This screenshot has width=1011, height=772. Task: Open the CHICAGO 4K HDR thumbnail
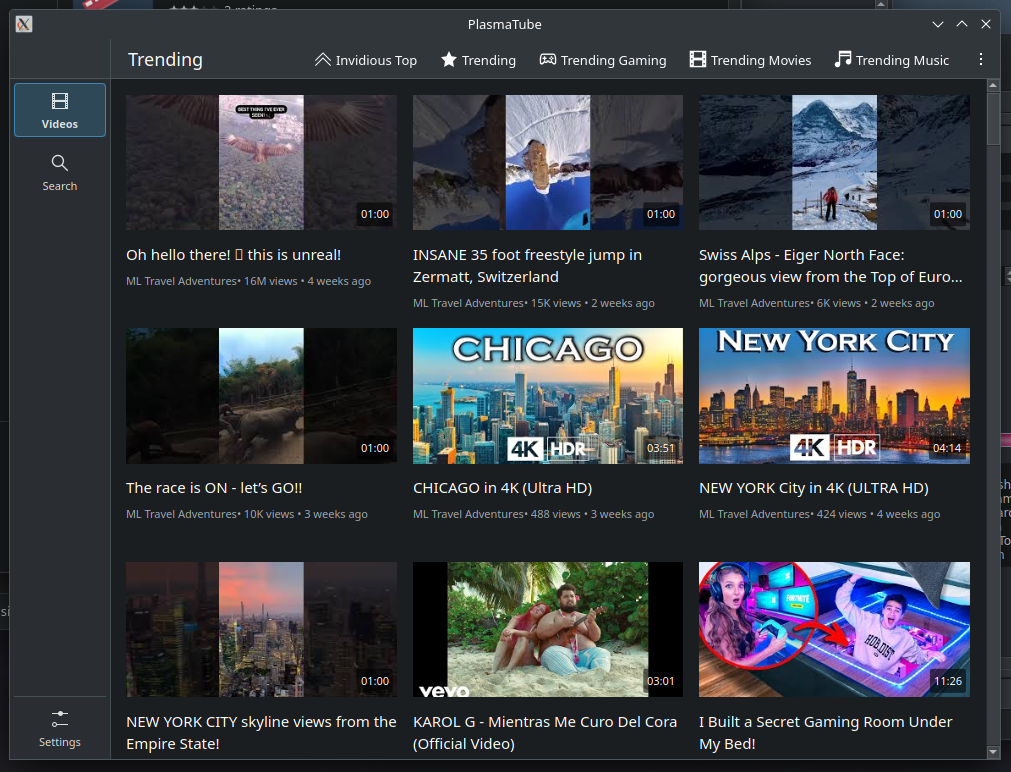click(548, 396)
